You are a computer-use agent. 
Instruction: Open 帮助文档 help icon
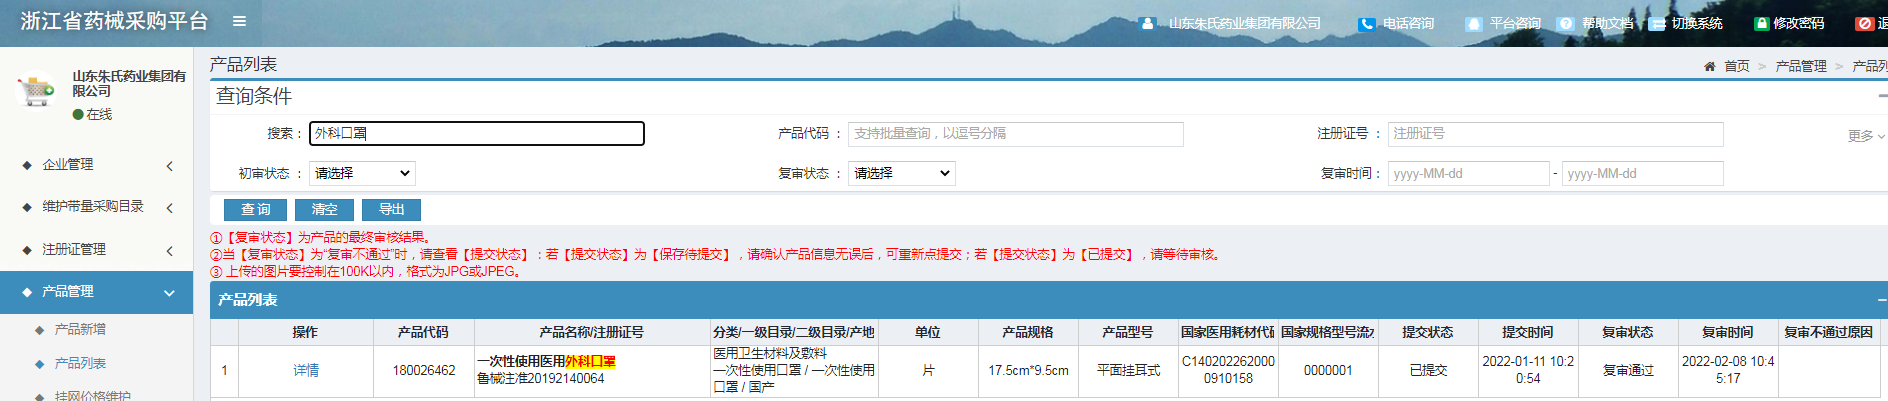pos(1566,24)
